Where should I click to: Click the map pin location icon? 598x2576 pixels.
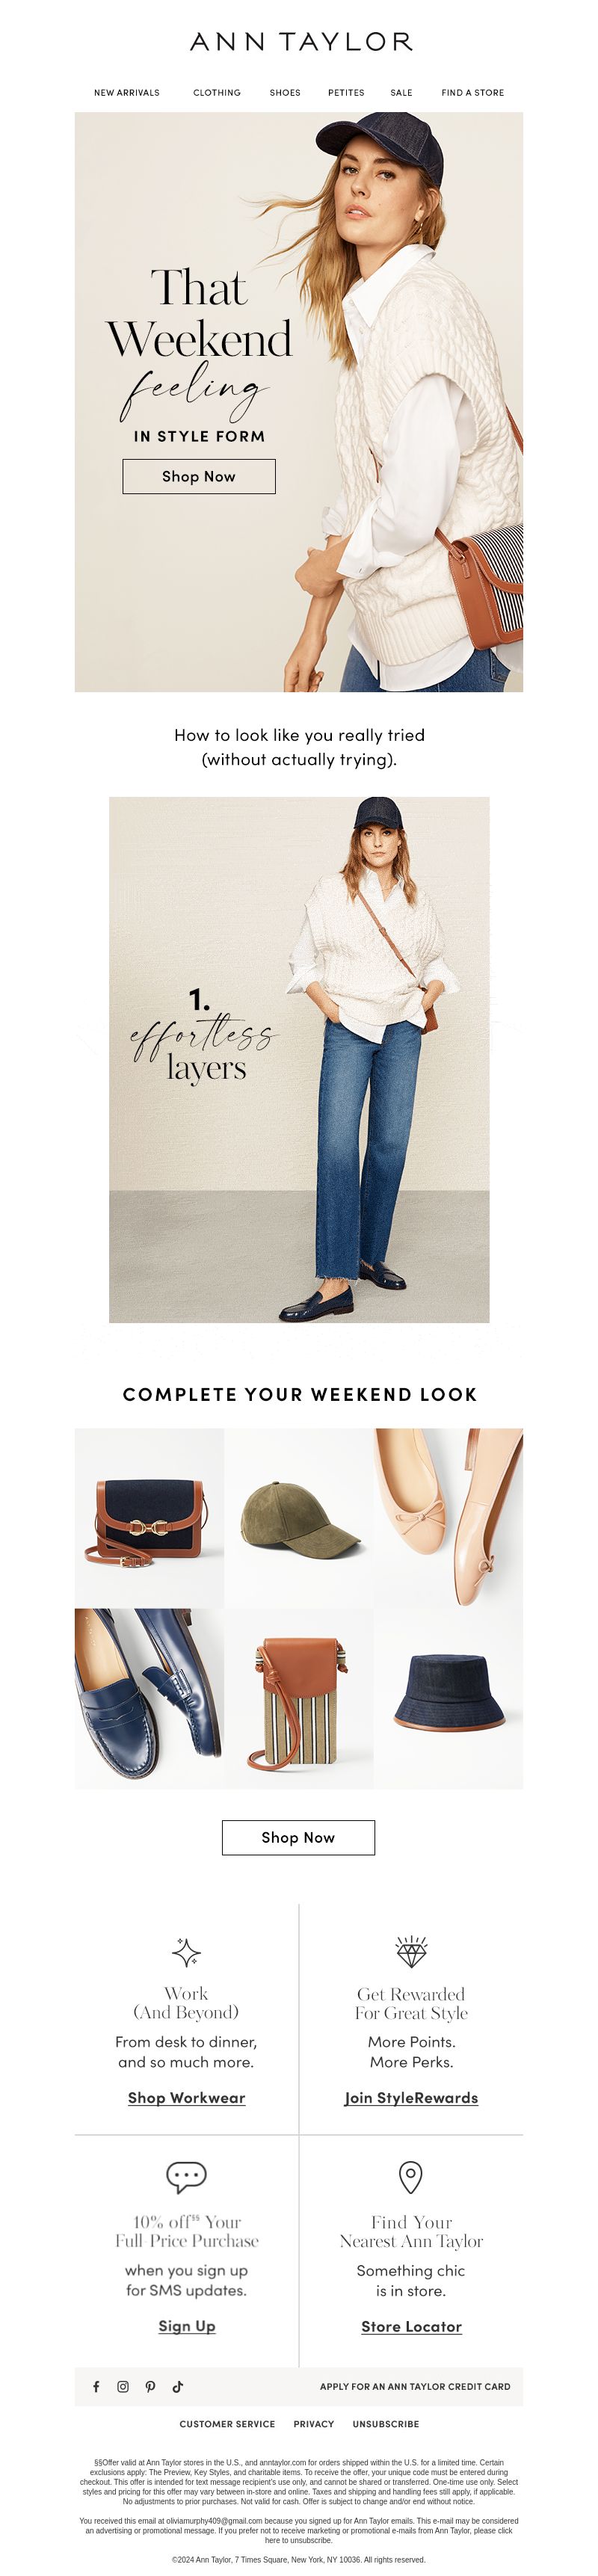(x=411, y=2177)
